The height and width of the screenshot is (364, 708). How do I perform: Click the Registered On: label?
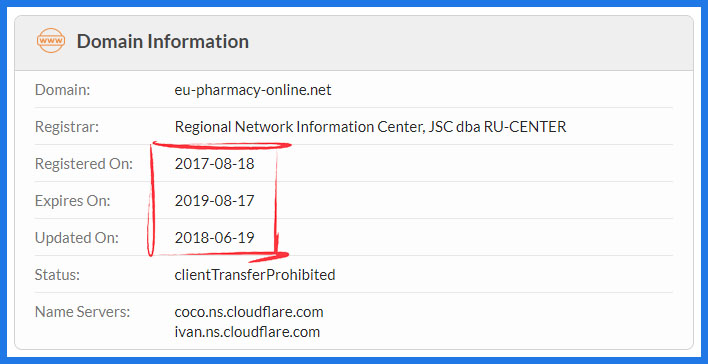point(84,163)
